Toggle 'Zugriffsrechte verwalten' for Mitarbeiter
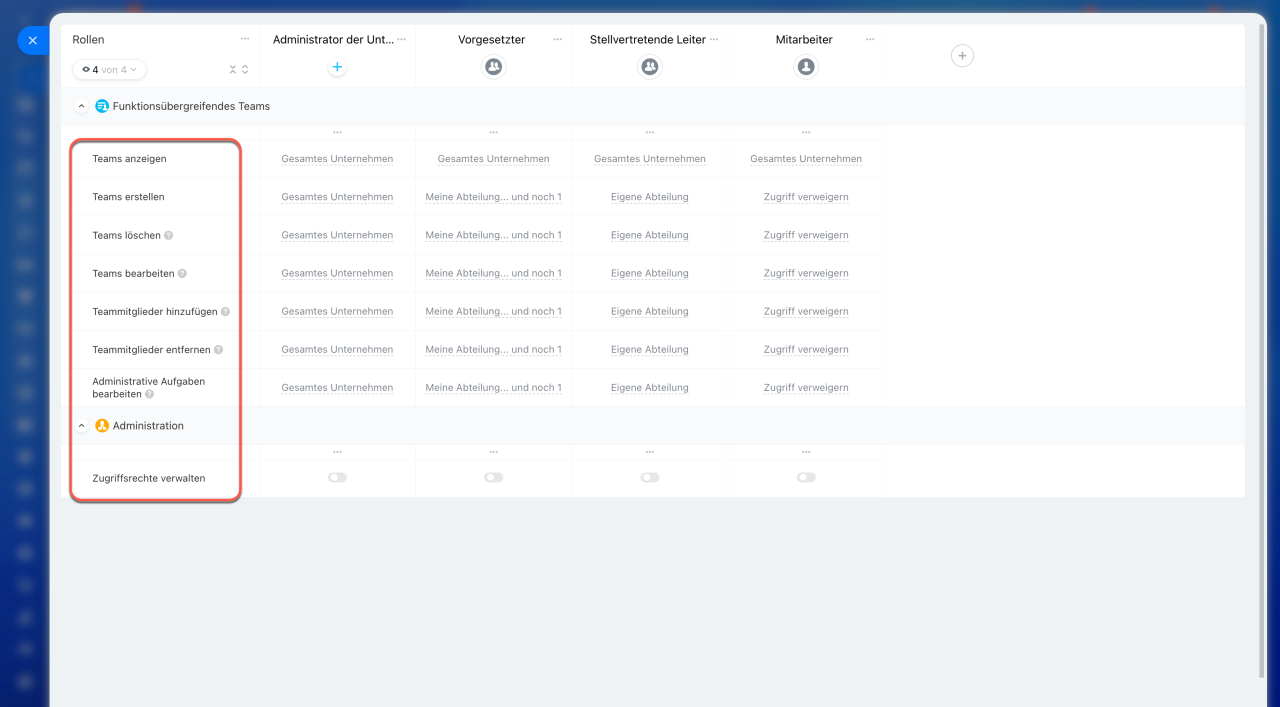Viewport: 1280px width, 707px height. (806, 478)
